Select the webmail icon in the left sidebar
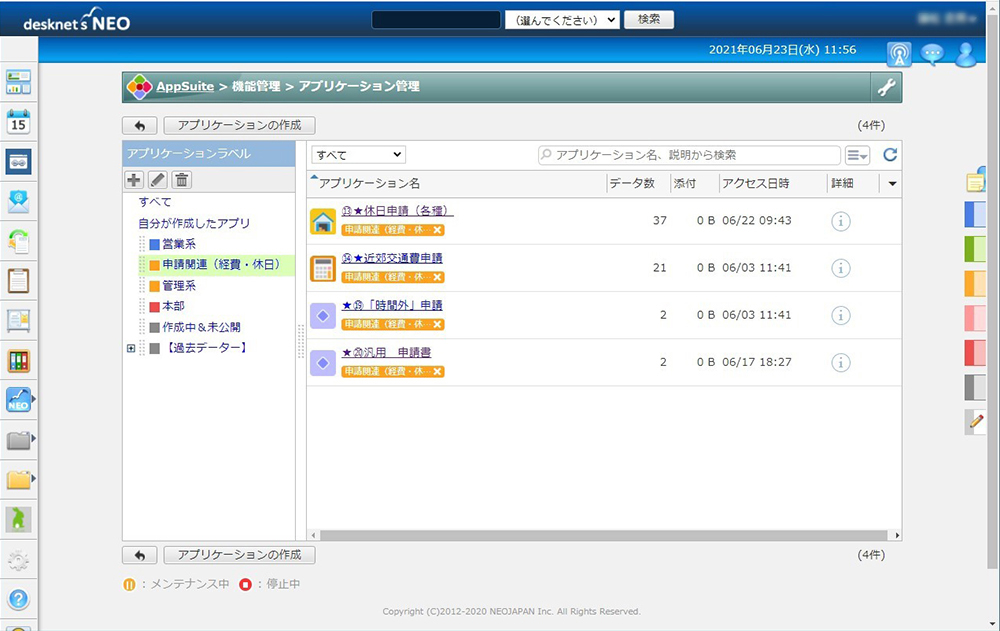1000x631 pixels. point(17,200)
